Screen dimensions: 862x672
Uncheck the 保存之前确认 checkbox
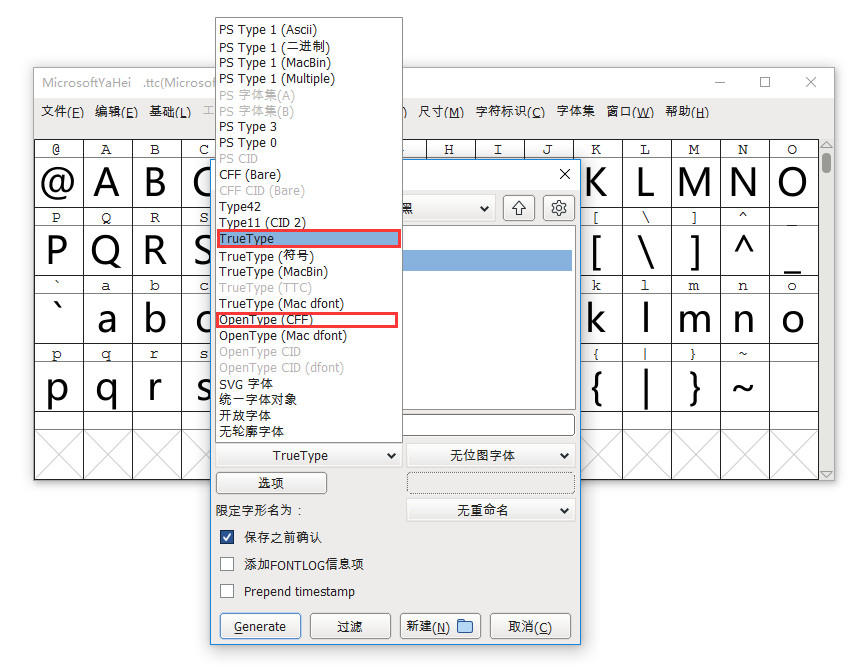click(226, 537)
